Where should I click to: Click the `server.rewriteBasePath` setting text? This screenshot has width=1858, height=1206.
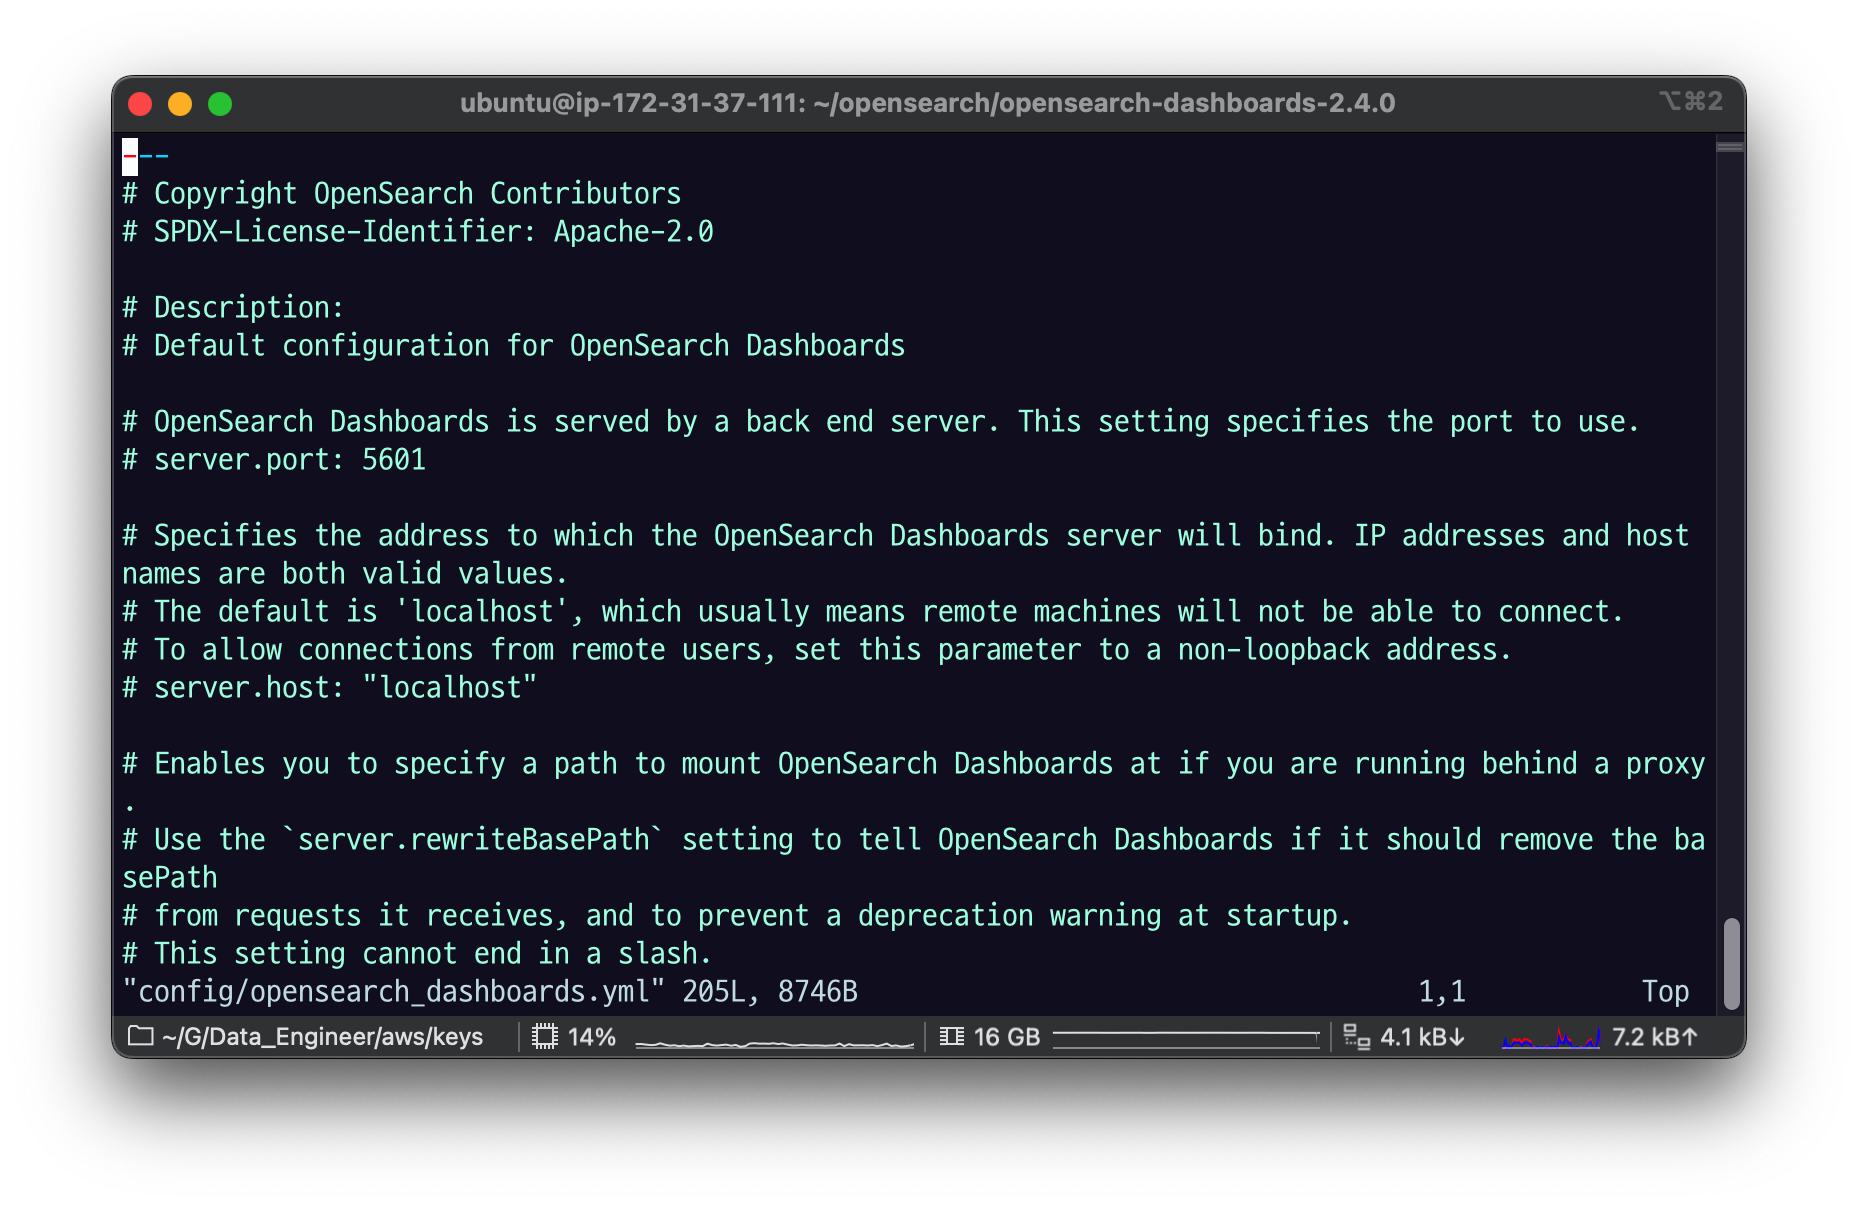click(x=474, y=839)
